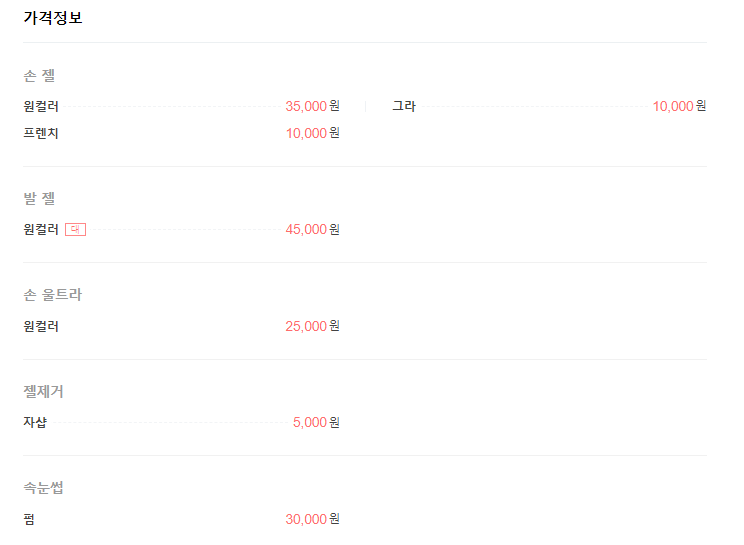Click the 그라 item
Screen dimensions: 744x545
[404, 106]
